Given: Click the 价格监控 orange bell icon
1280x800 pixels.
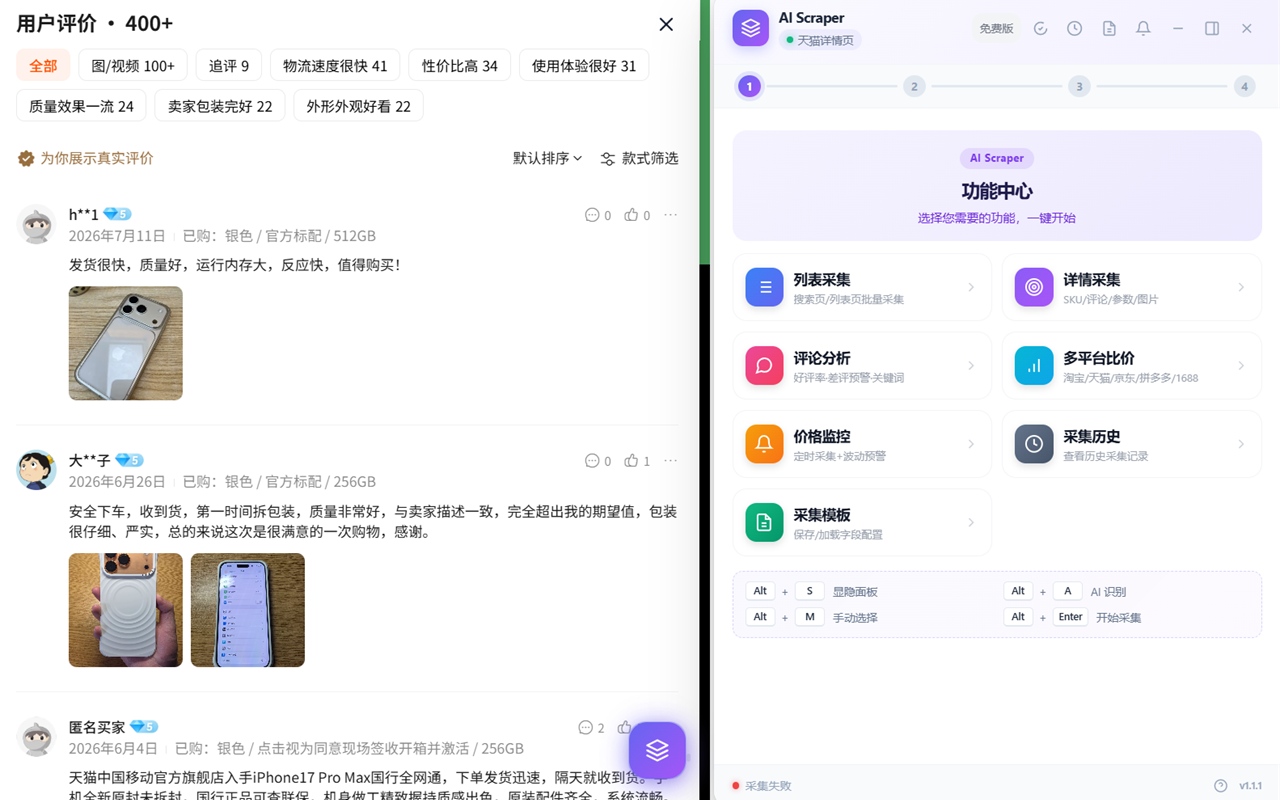Looking at the screenshot, I should (765, 444).
